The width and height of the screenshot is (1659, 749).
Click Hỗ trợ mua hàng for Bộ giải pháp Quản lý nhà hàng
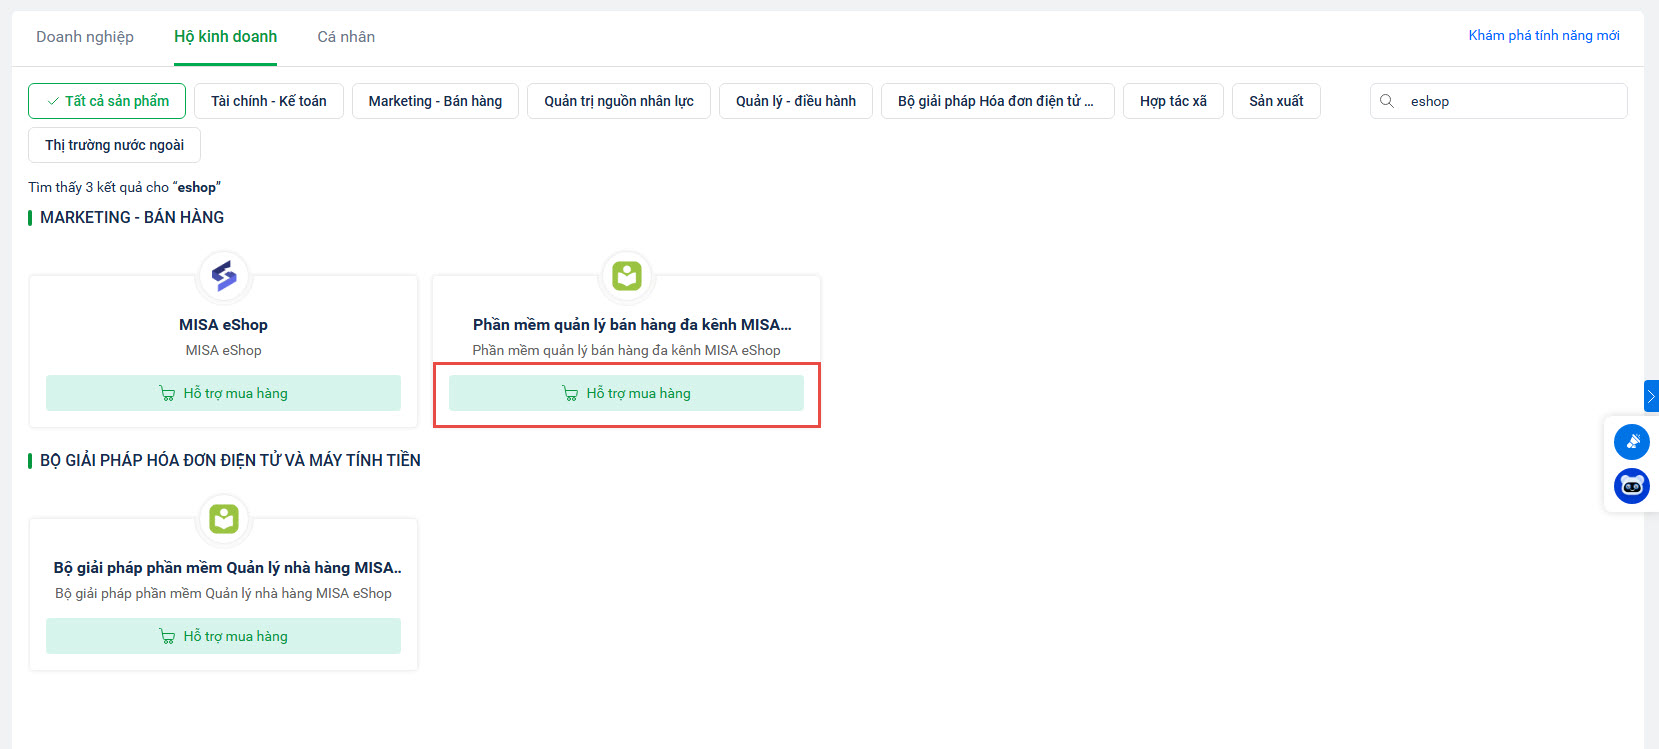pos(223,636)
